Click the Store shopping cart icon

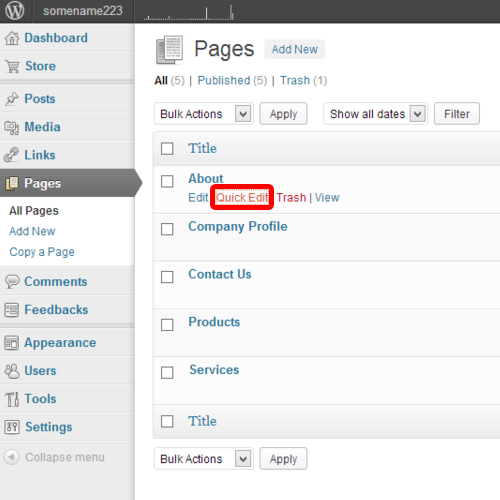pos(13,66)
